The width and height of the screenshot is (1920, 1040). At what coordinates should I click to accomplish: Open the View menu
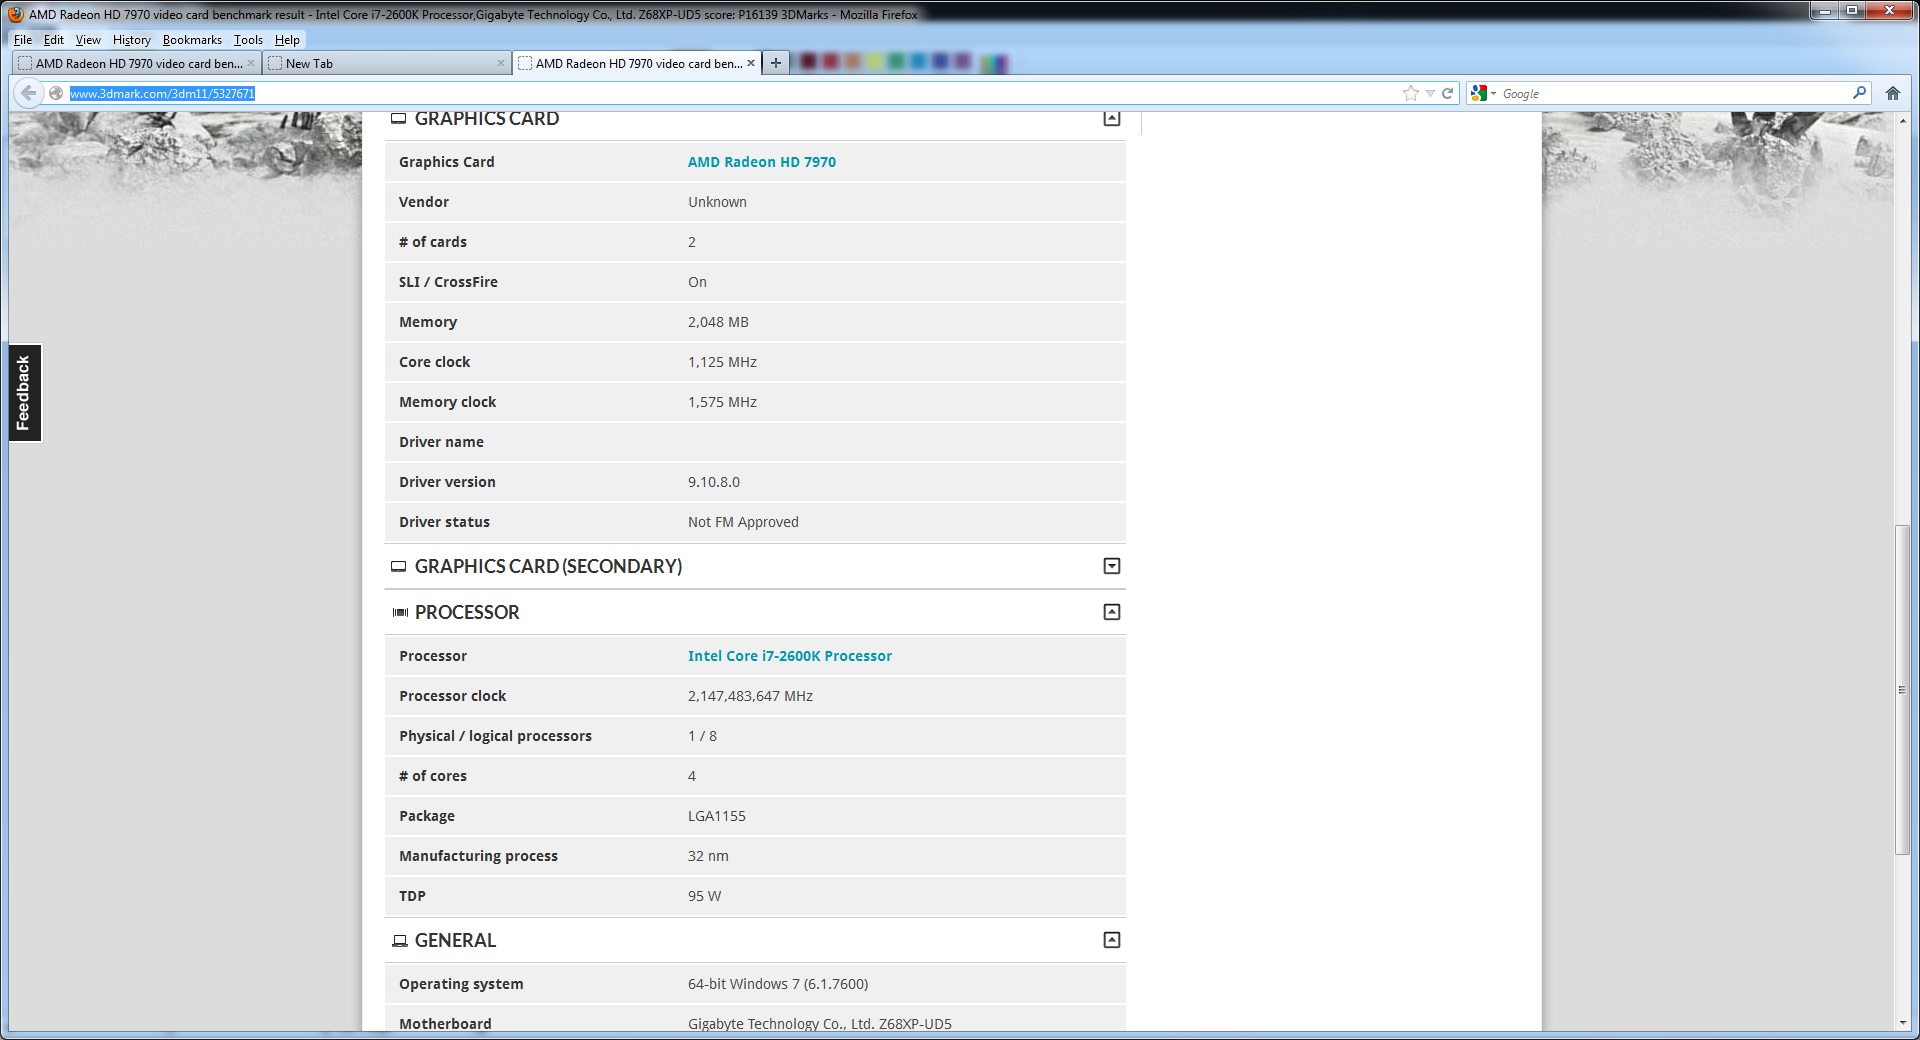point(88,40)
